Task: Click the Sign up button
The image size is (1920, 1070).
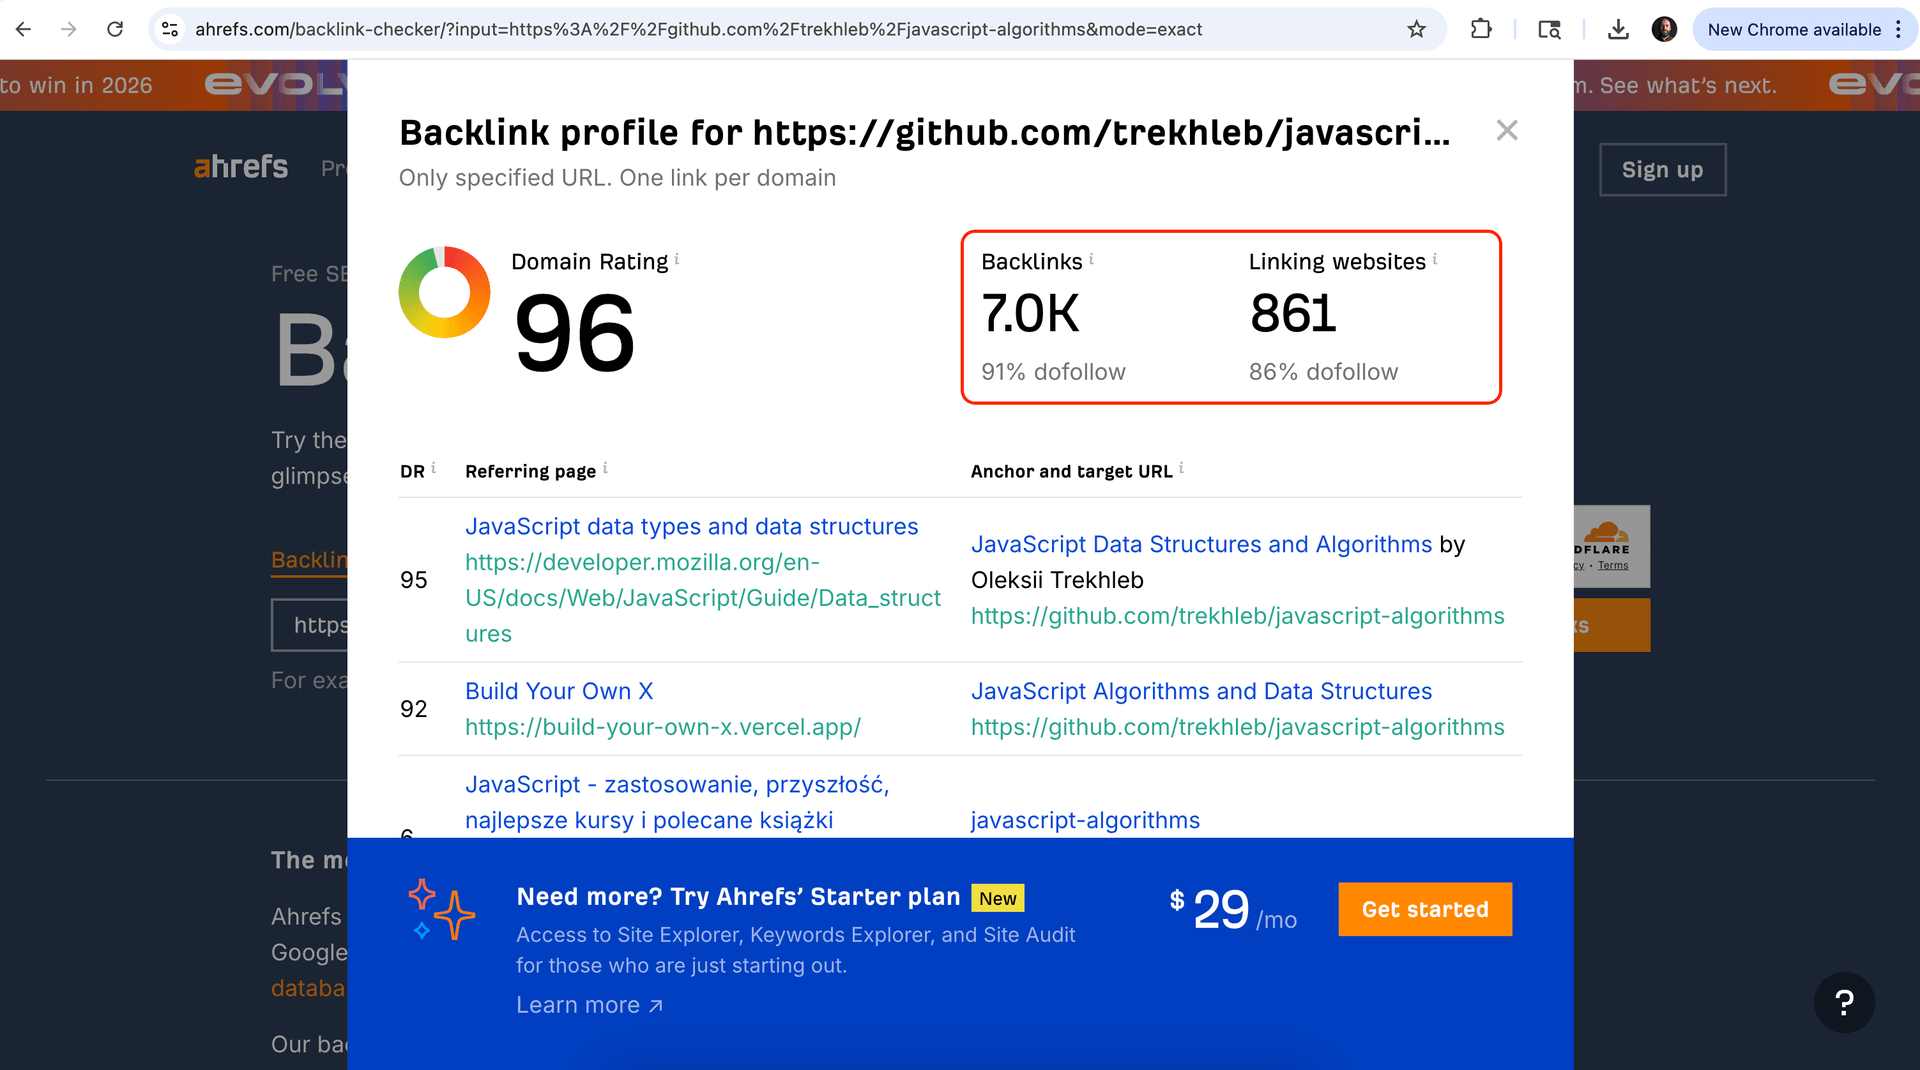Action: (x=1662, y=170)
